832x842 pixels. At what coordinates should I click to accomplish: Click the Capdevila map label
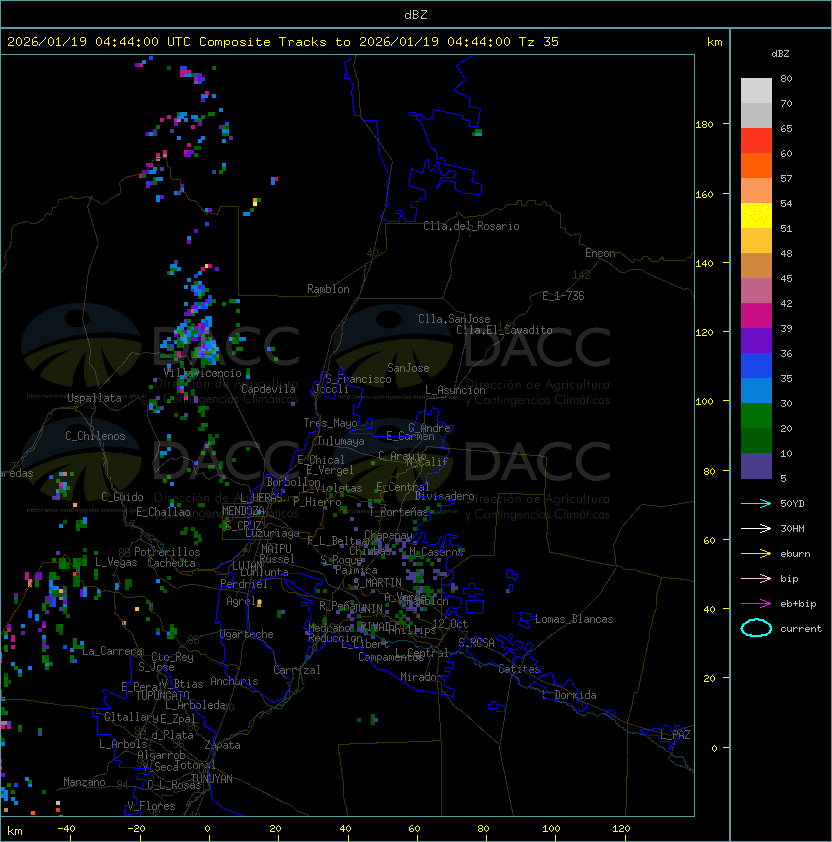[268, 389]
